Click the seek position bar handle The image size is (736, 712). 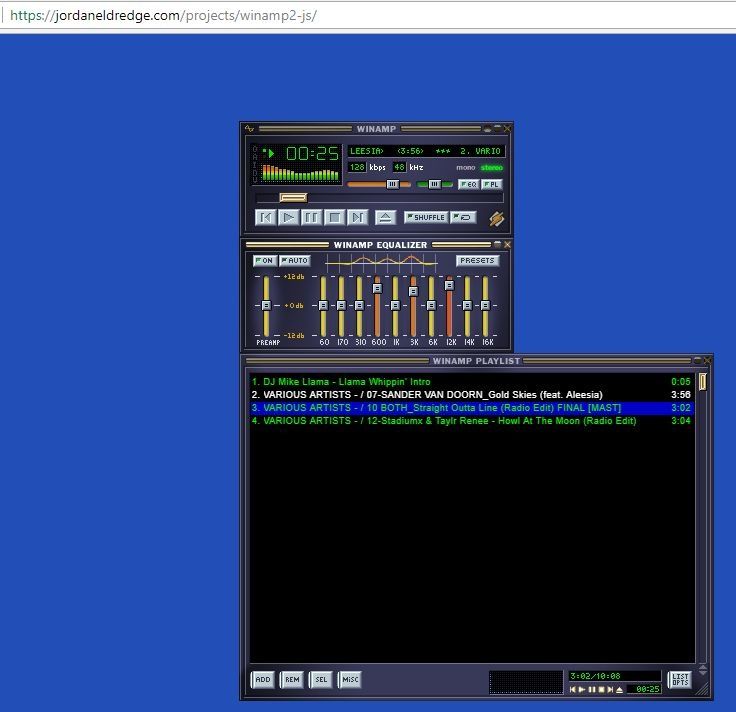293,198
